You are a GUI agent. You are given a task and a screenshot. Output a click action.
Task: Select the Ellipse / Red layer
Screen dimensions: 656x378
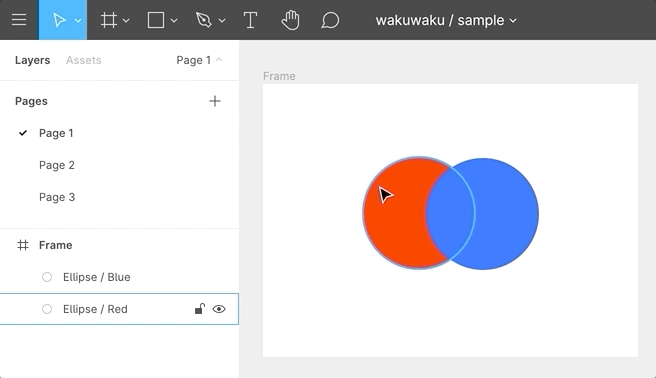(119, 309)
